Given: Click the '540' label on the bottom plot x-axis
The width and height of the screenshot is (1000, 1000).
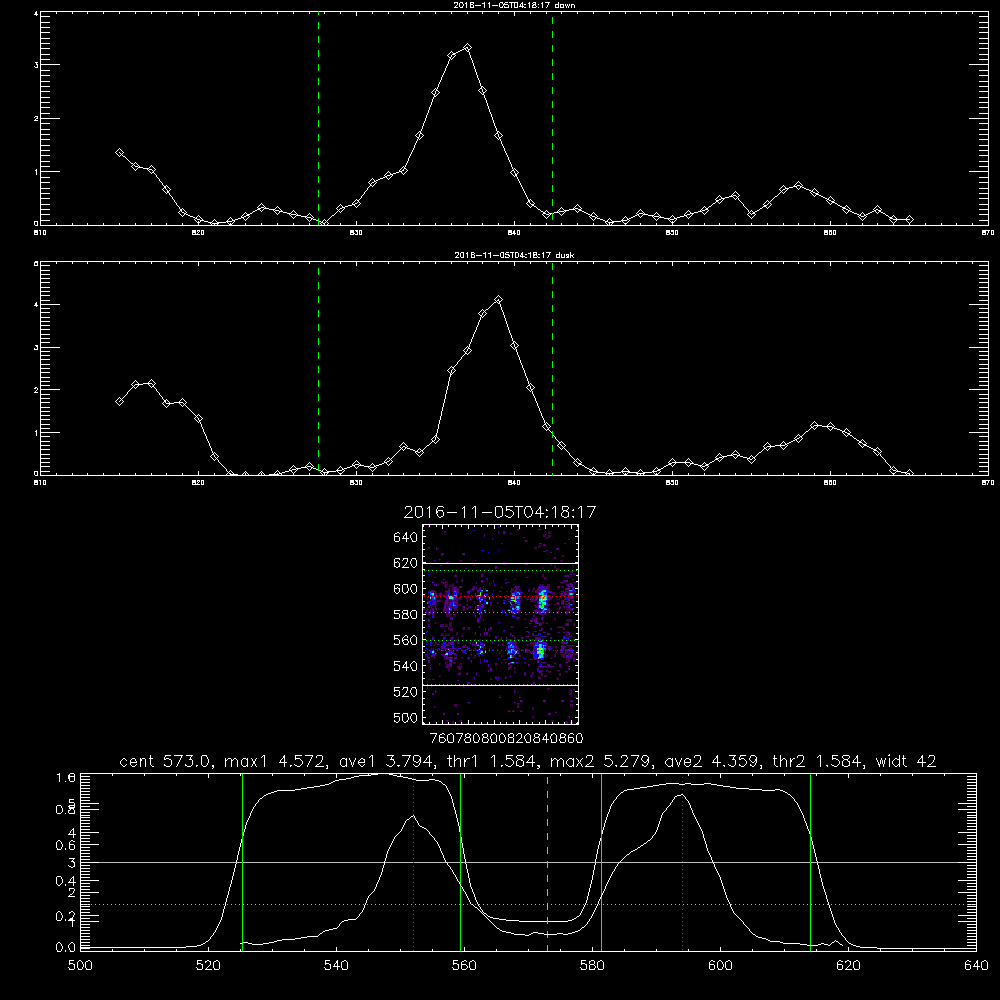Looking at the screenshot, I should coord(336,966).
